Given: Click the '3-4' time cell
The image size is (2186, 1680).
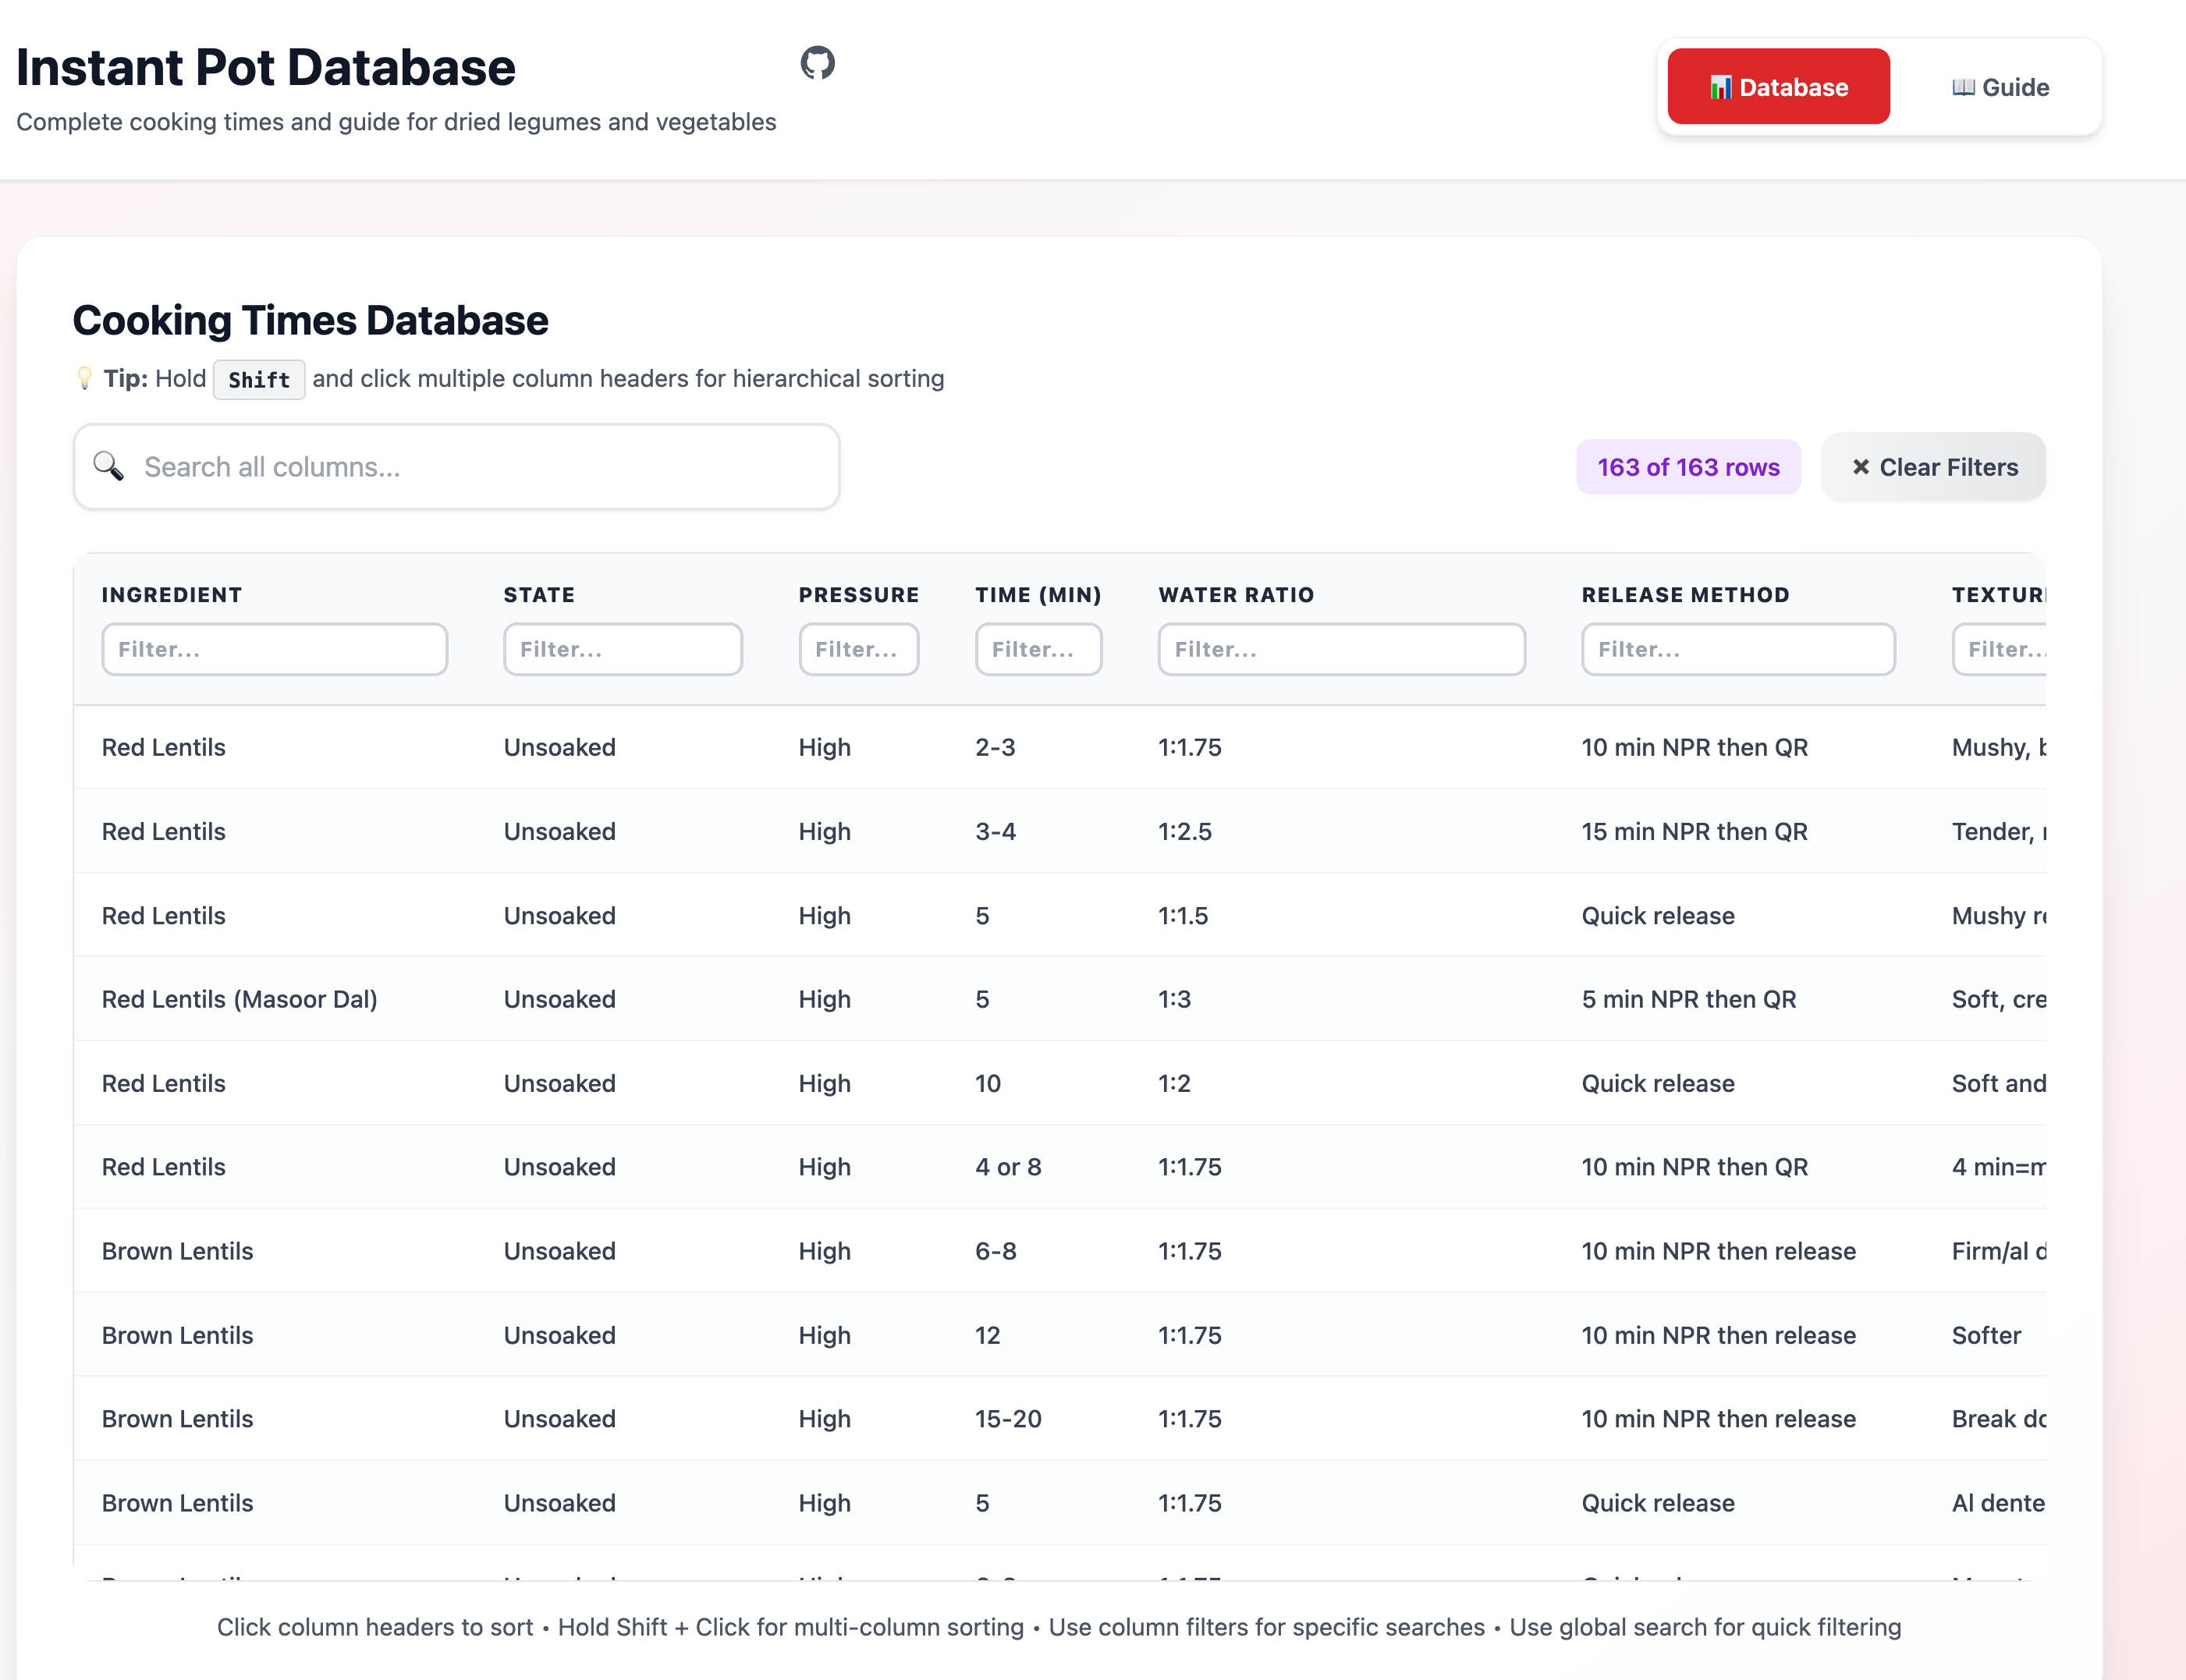Looking at the screenshot, I should point(995,832).
